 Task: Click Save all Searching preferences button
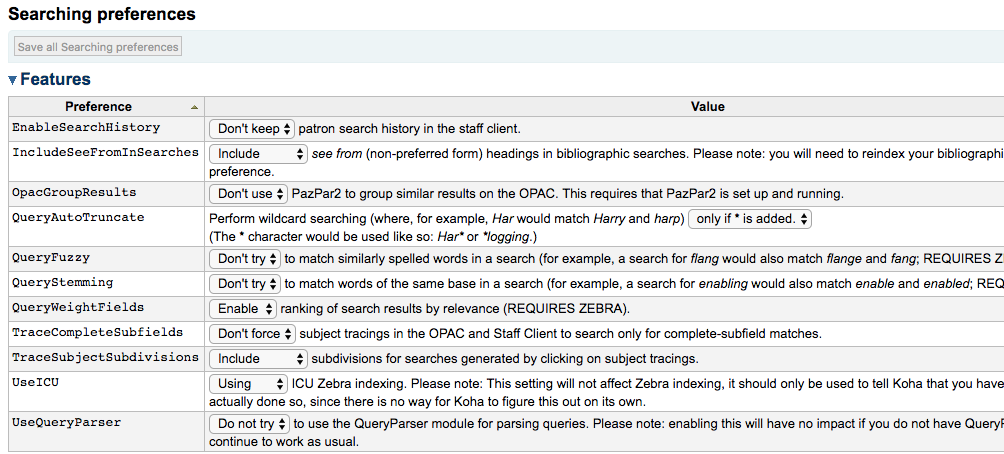coord(98,47)
